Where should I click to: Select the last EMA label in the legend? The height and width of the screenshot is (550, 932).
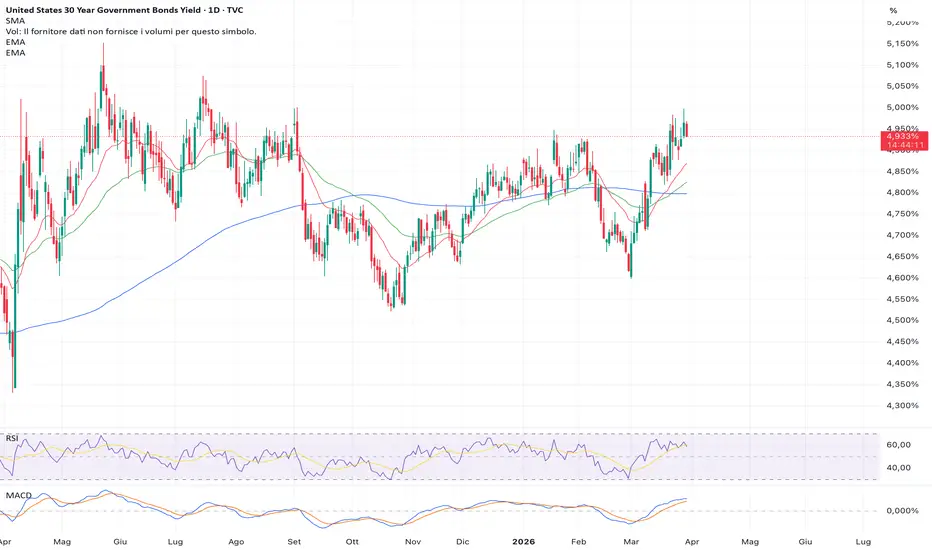point(15,53)
